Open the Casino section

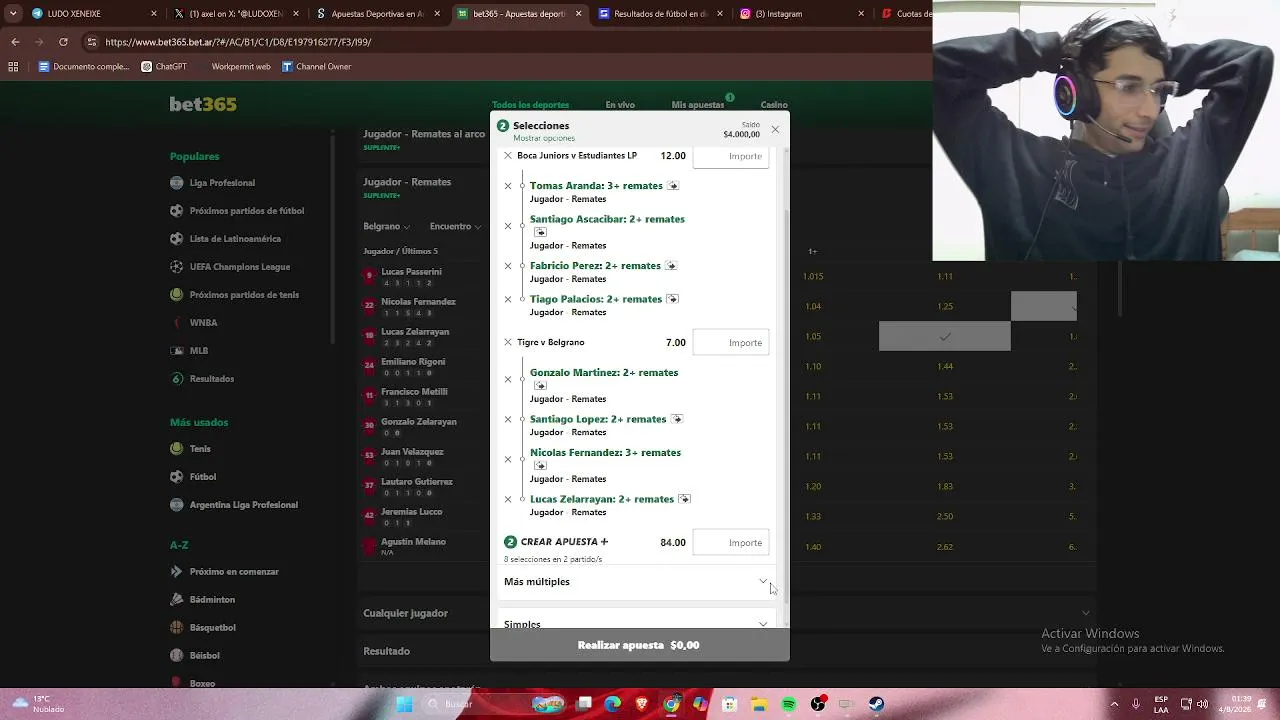pos(774,105)
